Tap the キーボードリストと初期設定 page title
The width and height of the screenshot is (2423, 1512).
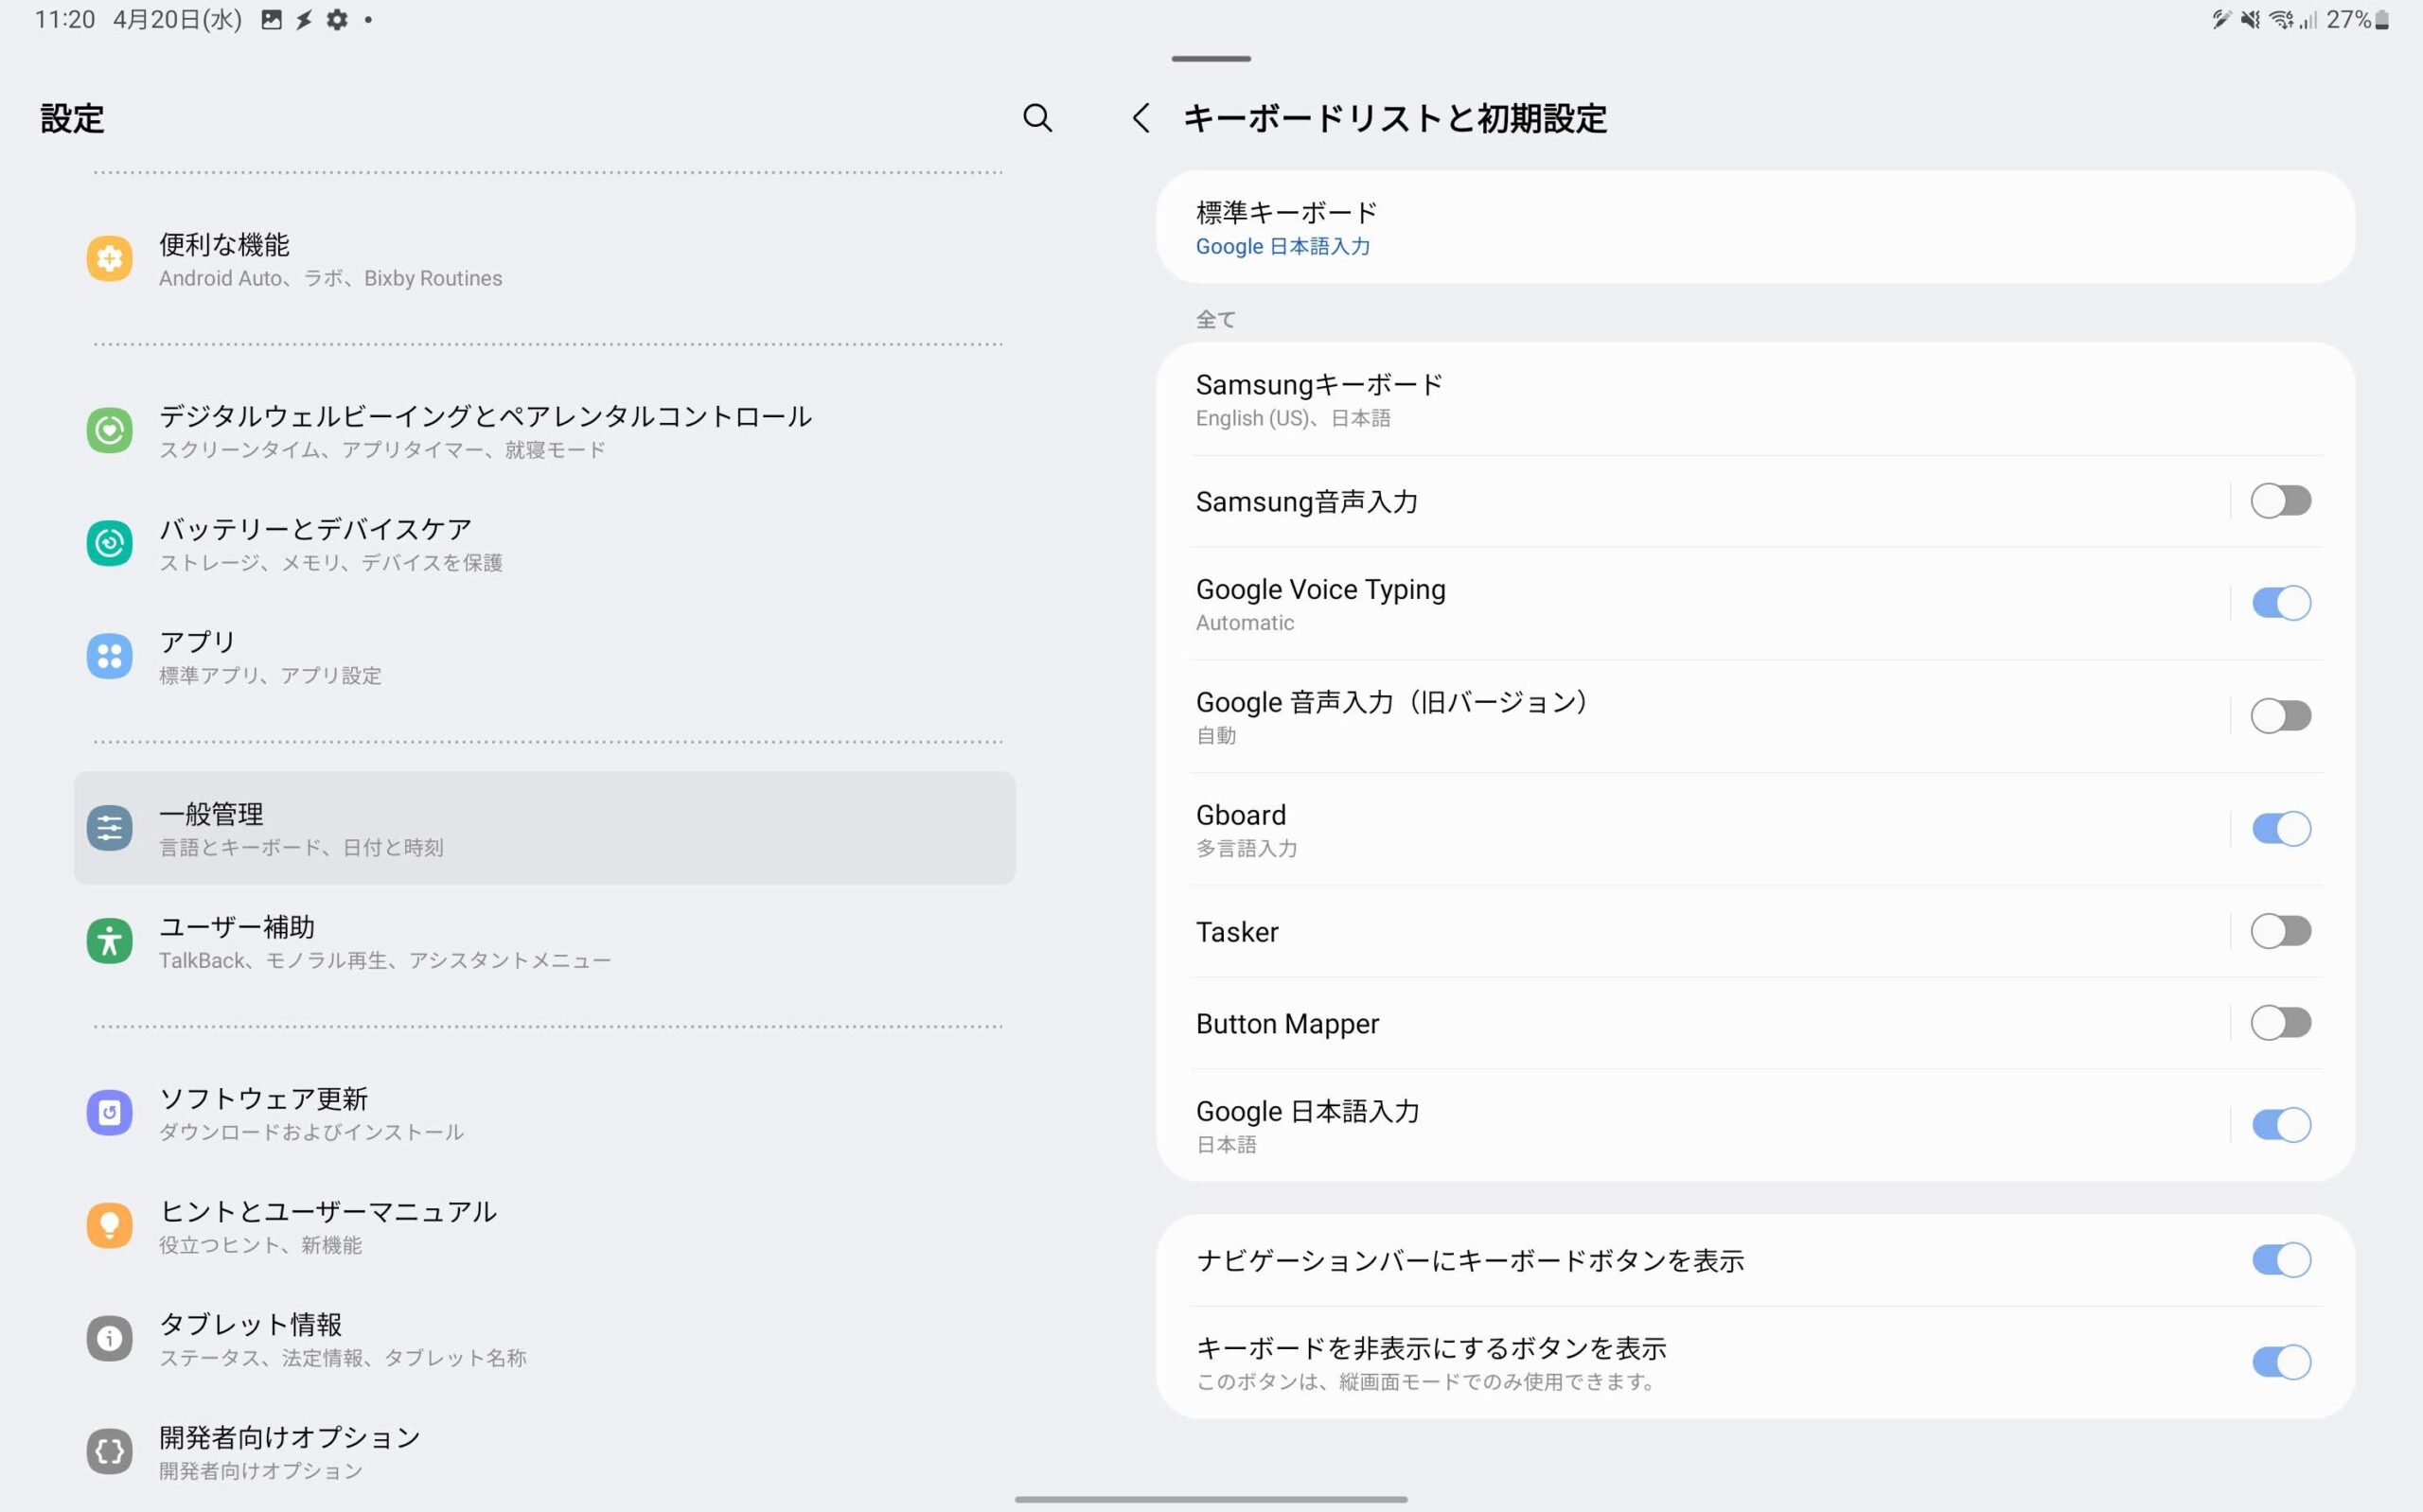coord(1395,118)
